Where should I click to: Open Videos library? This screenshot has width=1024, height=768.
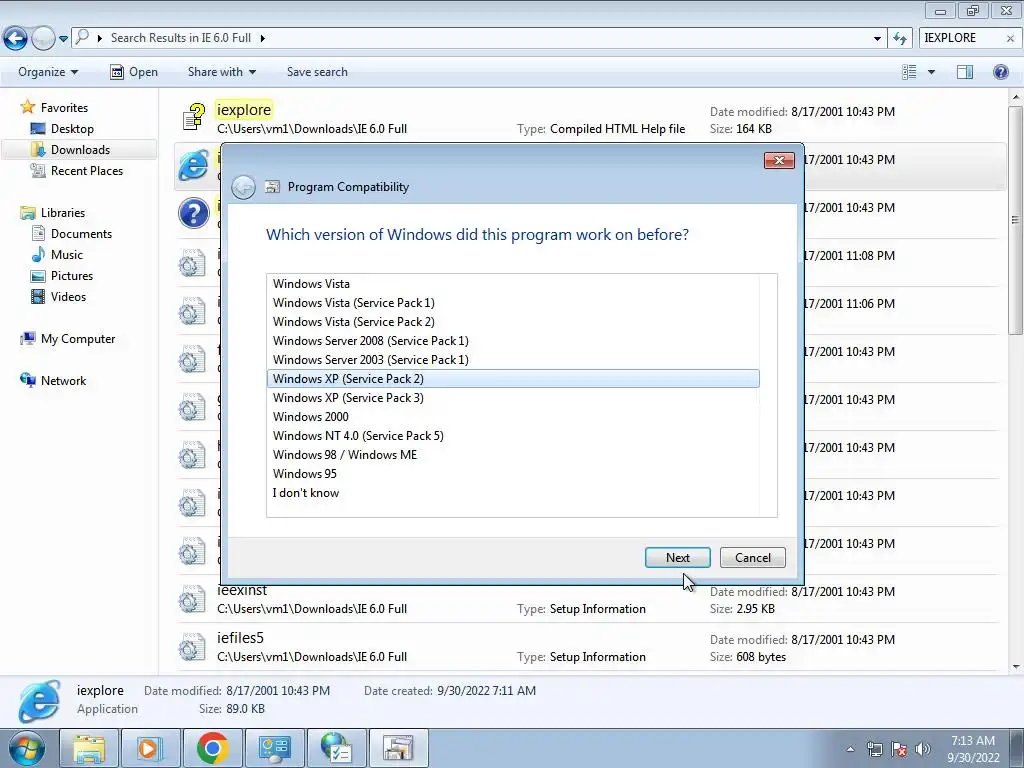pyautogui.click(x=68, y=296)
